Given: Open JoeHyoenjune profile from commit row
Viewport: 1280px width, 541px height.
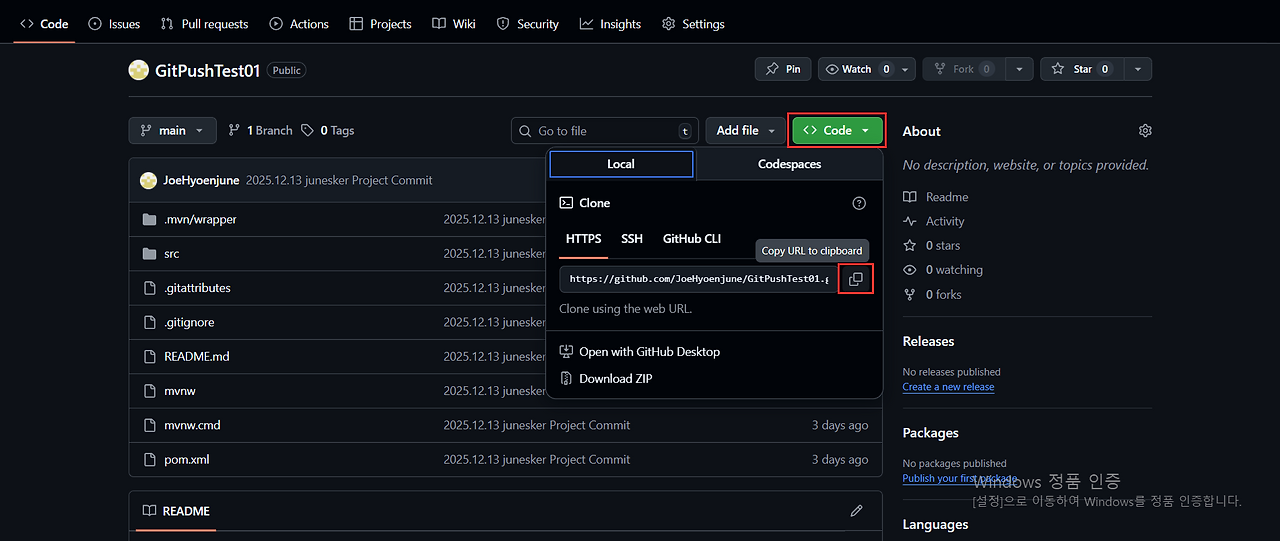Looking at the screenshot, I should pyautogui.click(x=201, y=181).
